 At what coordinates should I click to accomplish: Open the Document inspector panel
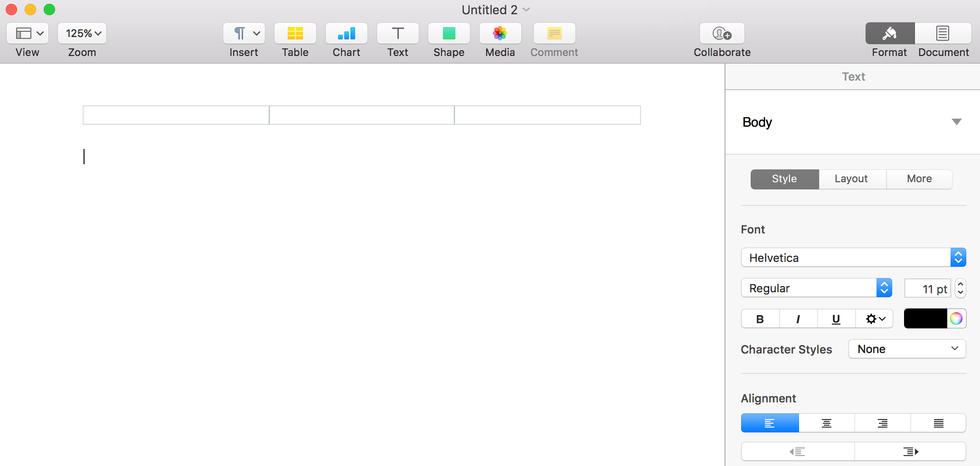pos(943,33)
